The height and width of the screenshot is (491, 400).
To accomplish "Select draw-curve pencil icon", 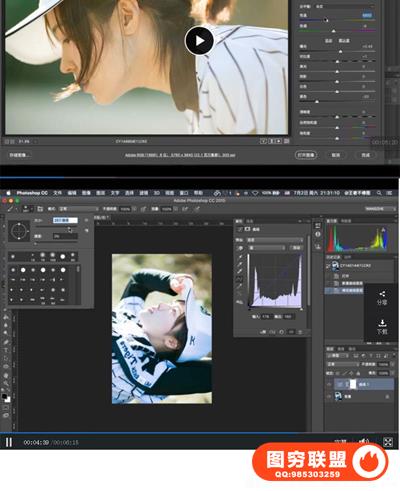I will point(240,286).
